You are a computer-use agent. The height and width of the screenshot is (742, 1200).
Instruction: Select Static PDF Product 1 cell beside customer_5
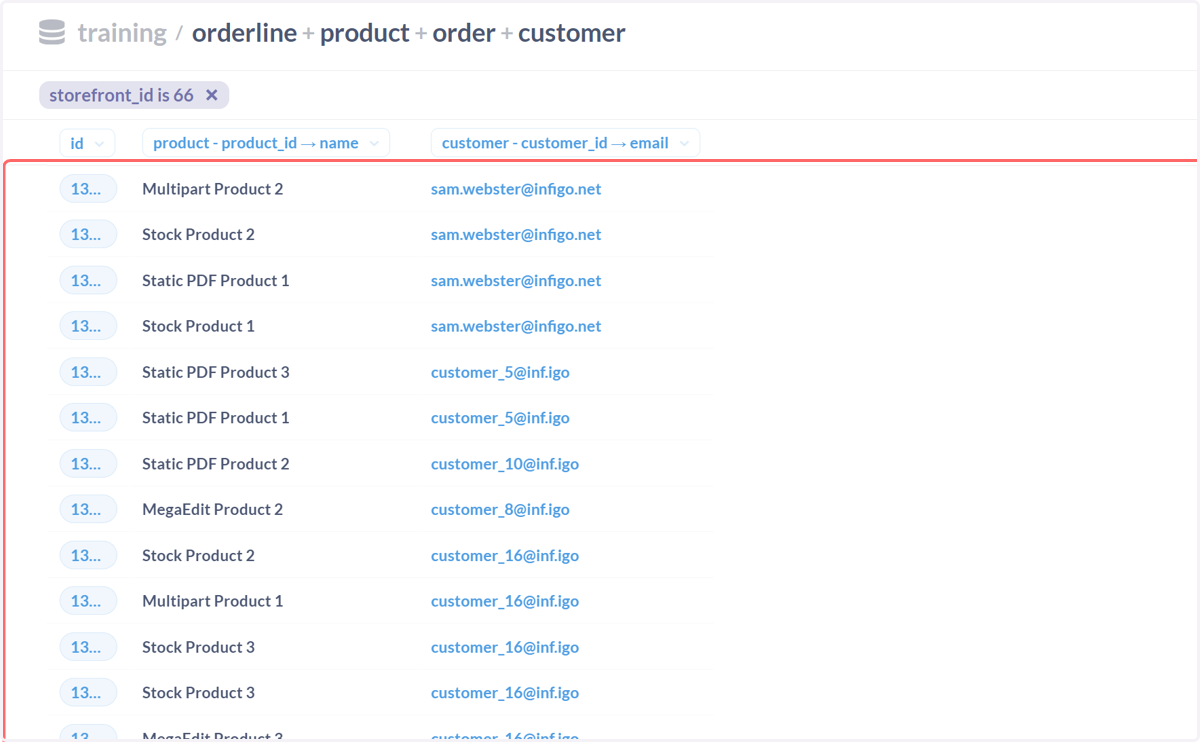click(x=216, y=418)
